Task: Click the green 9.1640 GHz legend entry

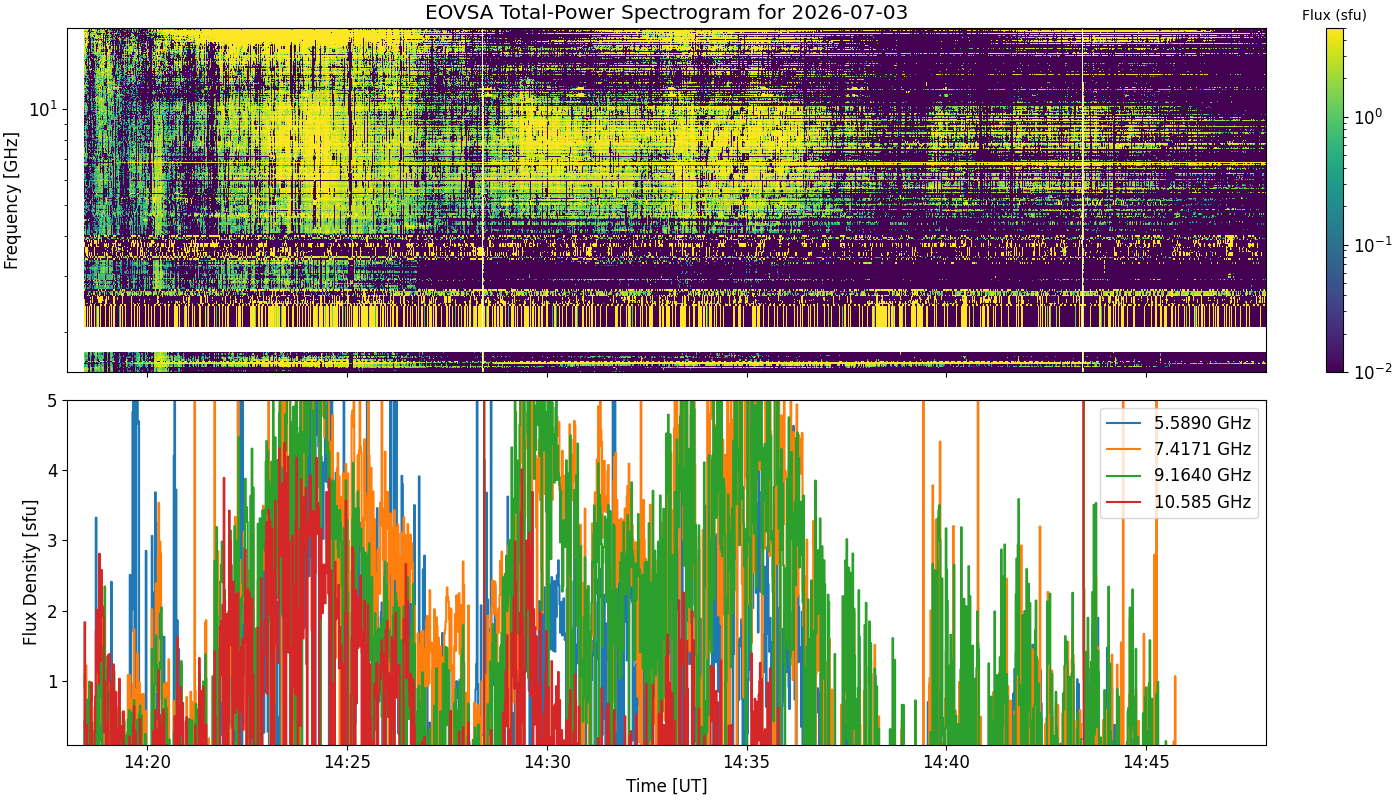Action: pos(1178,475)
